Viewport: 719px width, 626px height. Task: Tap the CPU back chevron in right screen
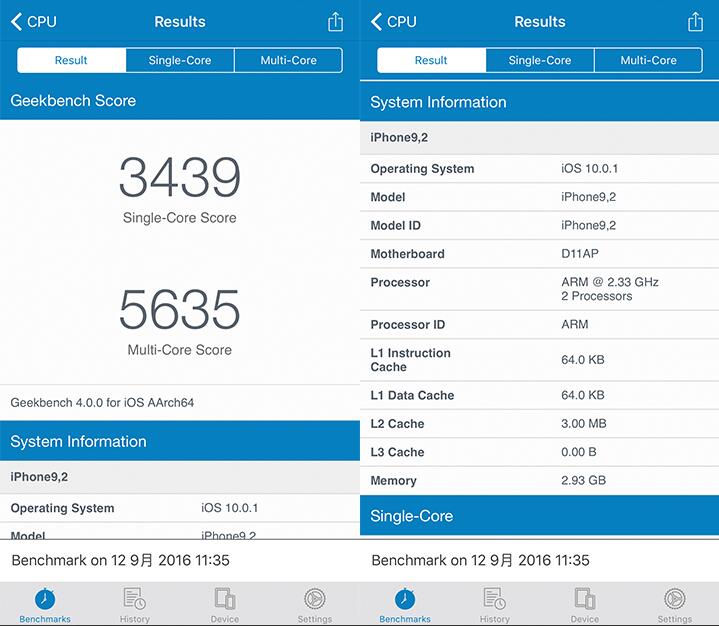click(376, 22)
